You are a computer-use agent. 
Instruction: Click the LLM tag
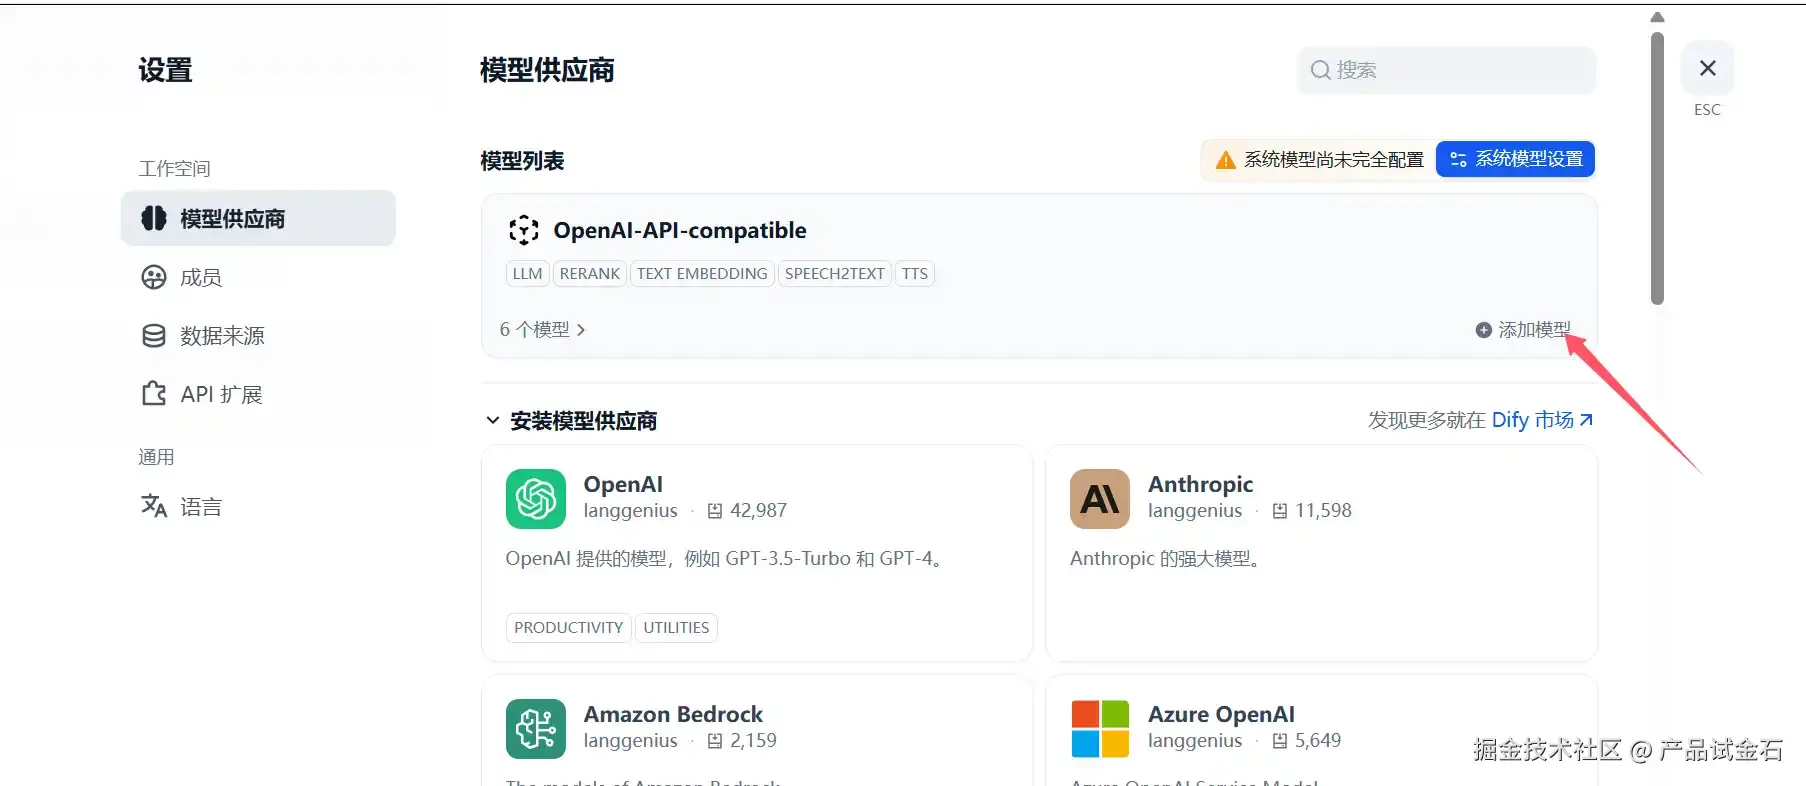click(x=527, y=274)
